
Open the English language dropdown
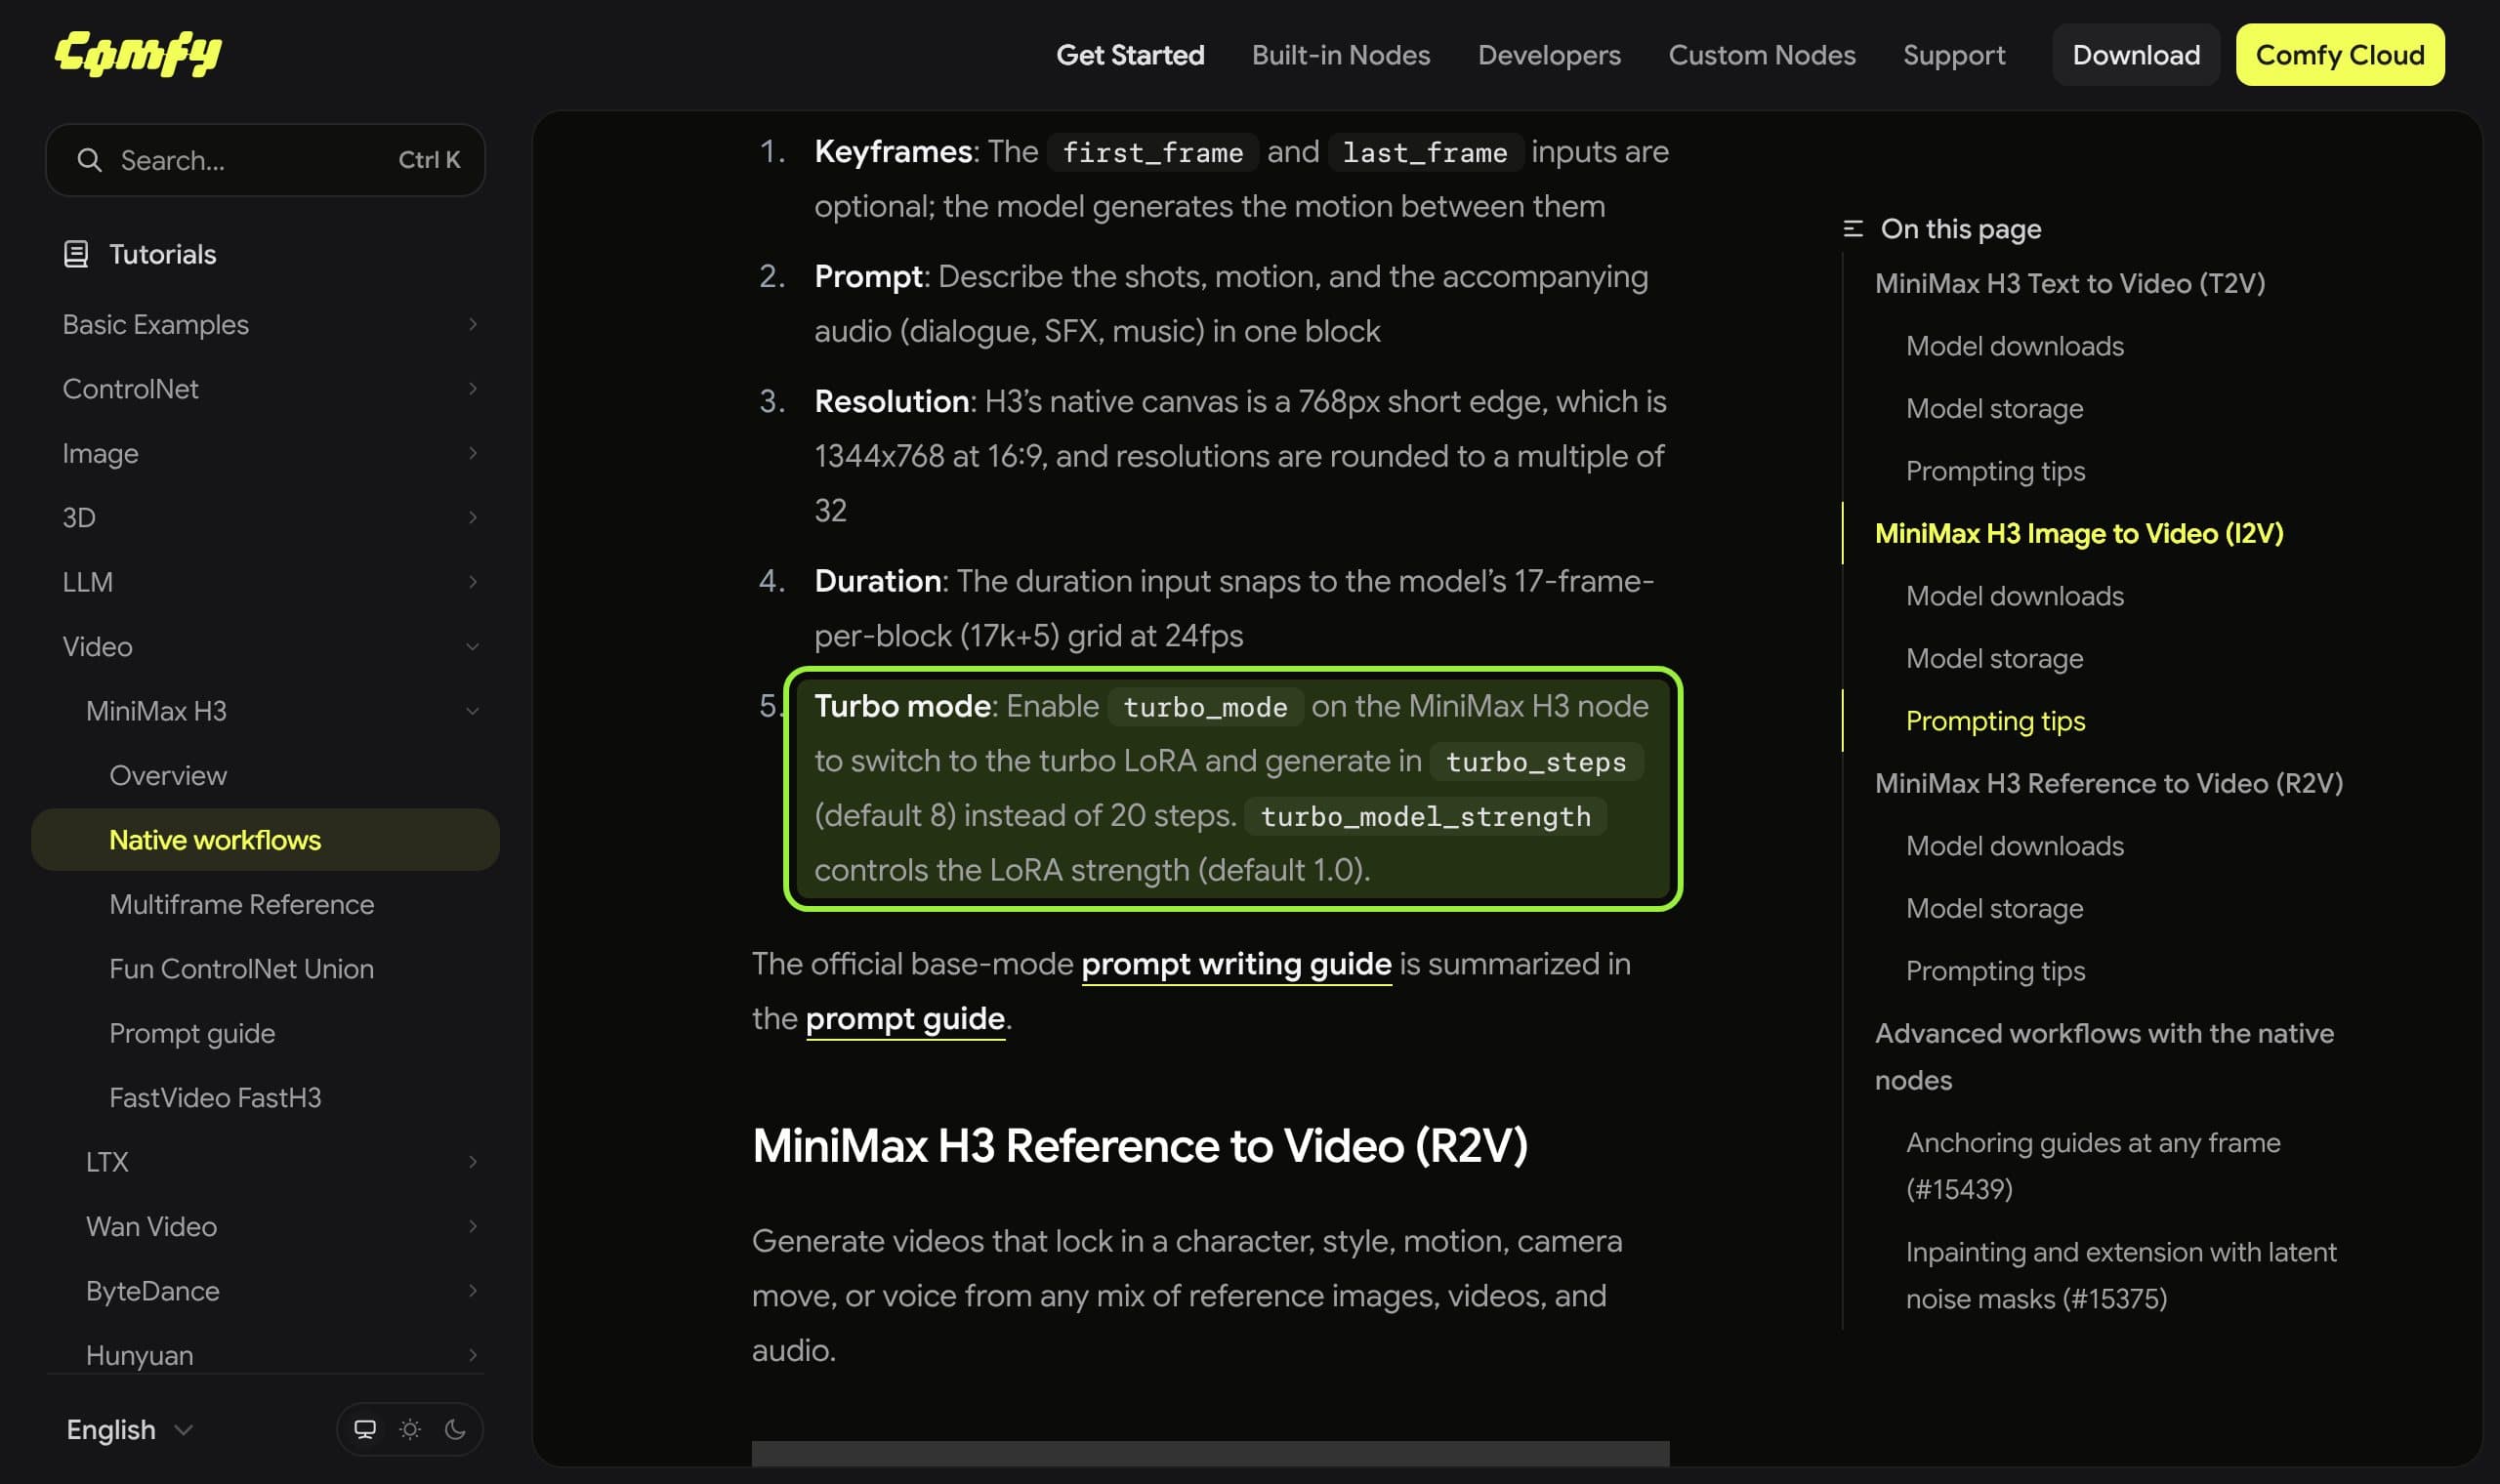pyautogui.click(x=129, y=1429)
